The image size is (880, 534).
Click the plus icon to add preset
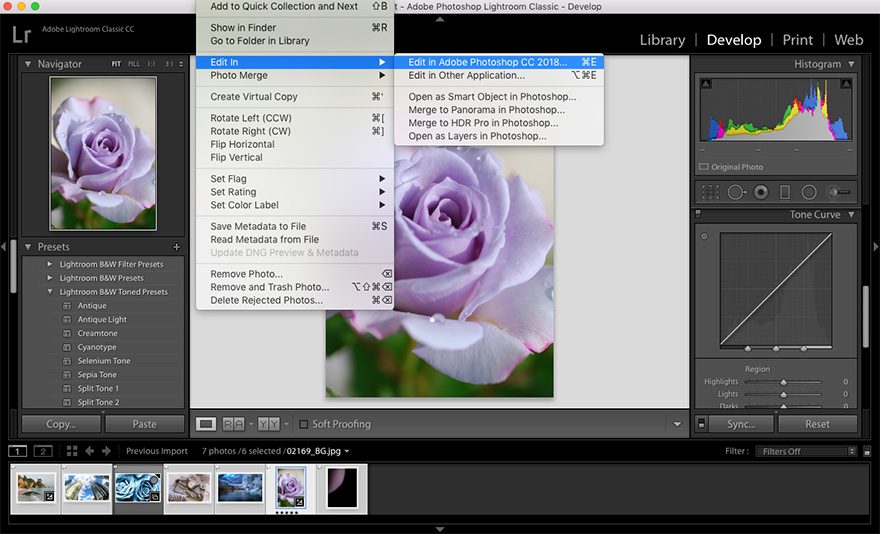tap(177, 247)
